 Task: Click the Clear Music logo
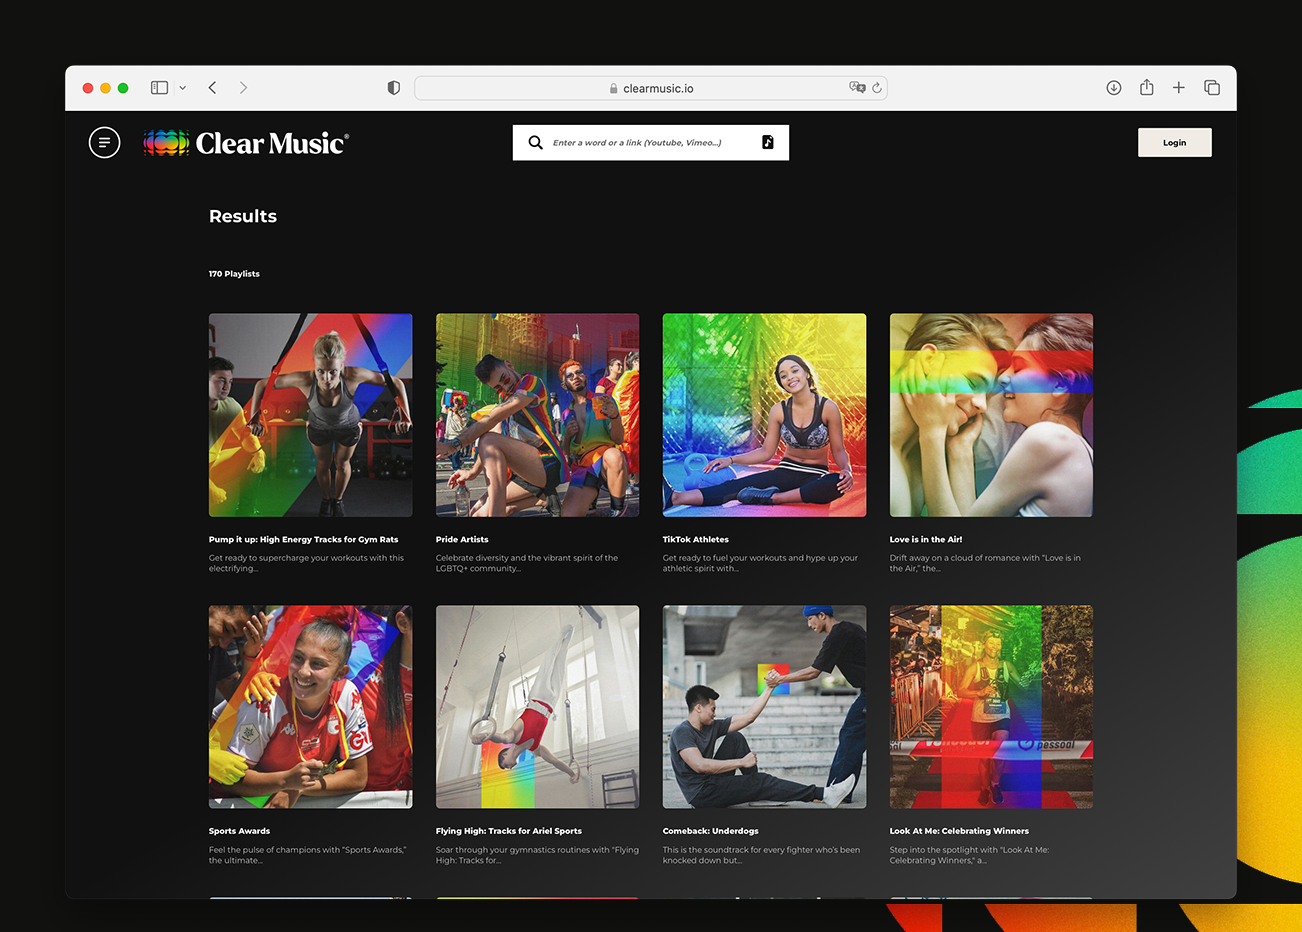[x=246, y=143]
